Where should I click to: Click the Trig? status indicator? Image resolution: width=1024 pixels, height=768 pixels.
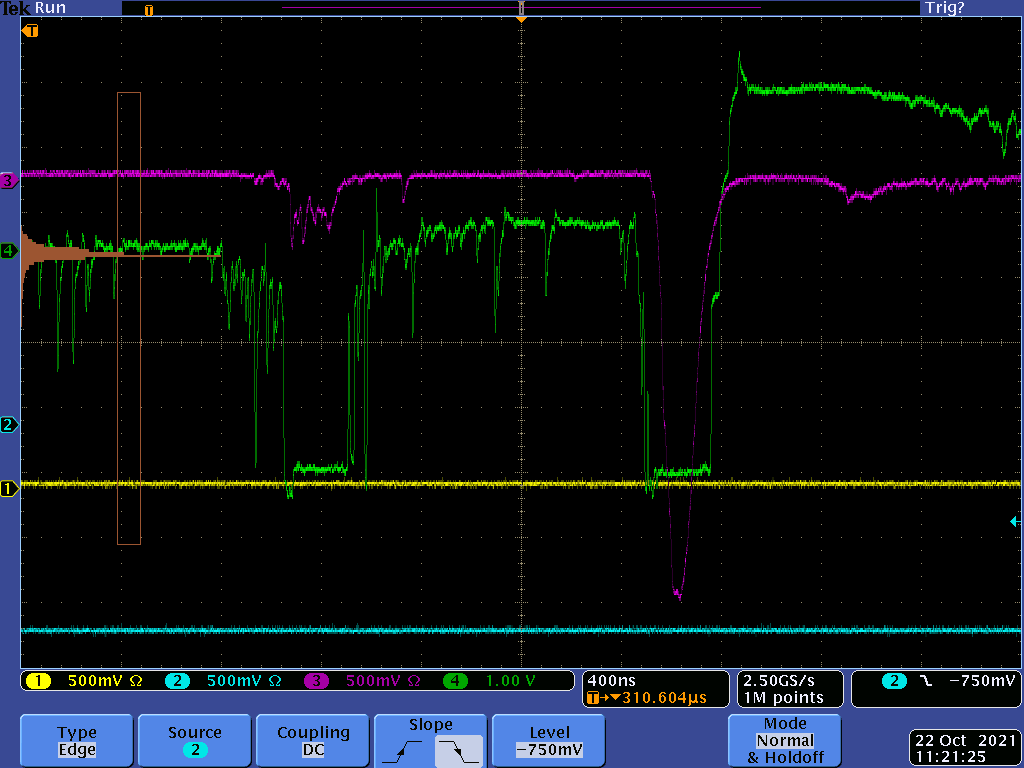click(x=946, y=8)
